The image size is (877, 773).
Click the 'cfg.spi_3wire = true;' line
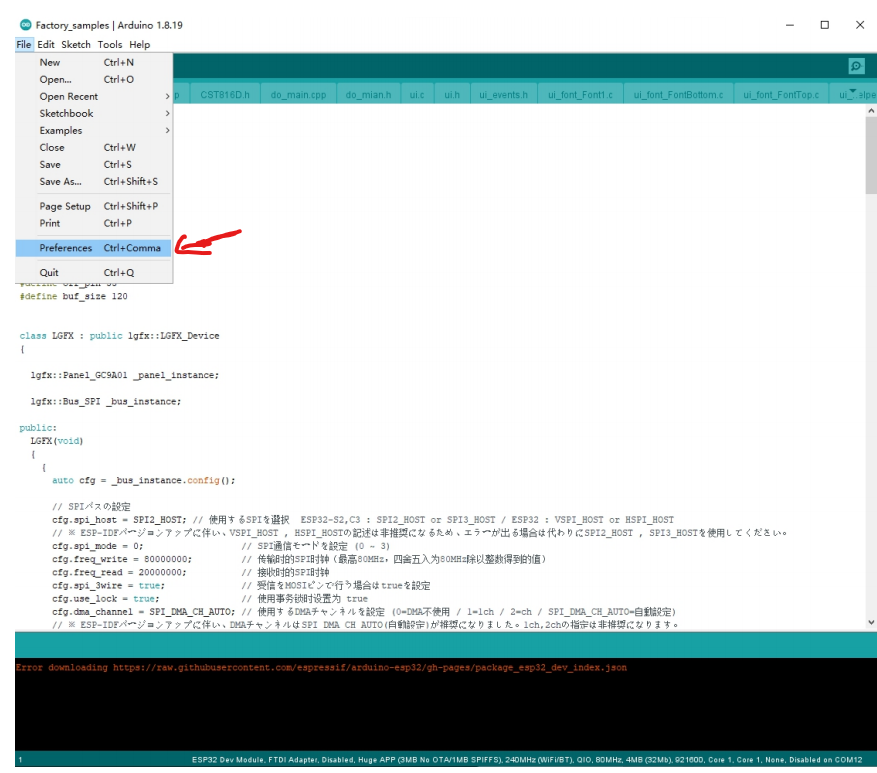coord(109,585)
